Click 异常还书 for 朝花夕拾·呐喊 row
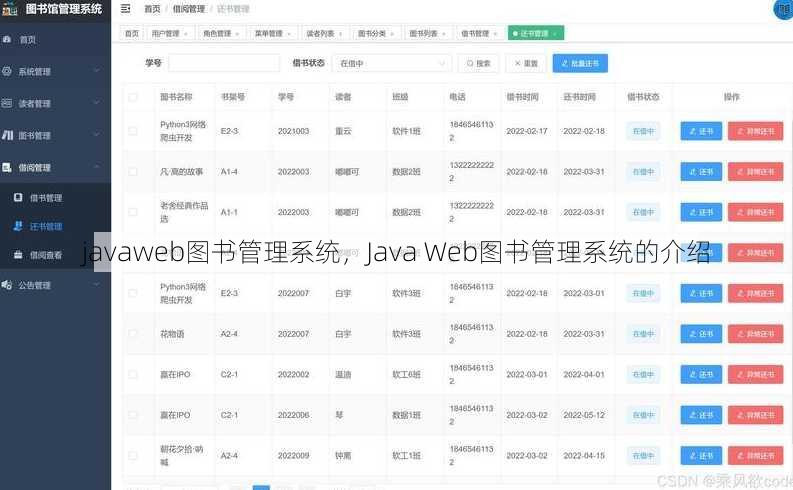The width and height of the screenshot is (793, 490). [756, 456]
